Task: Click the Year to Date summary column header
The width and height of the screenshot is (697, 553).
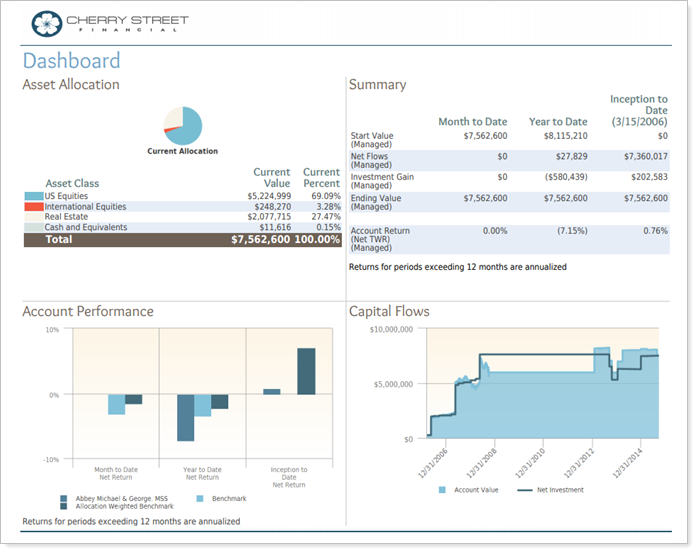Action: (556, 122)
